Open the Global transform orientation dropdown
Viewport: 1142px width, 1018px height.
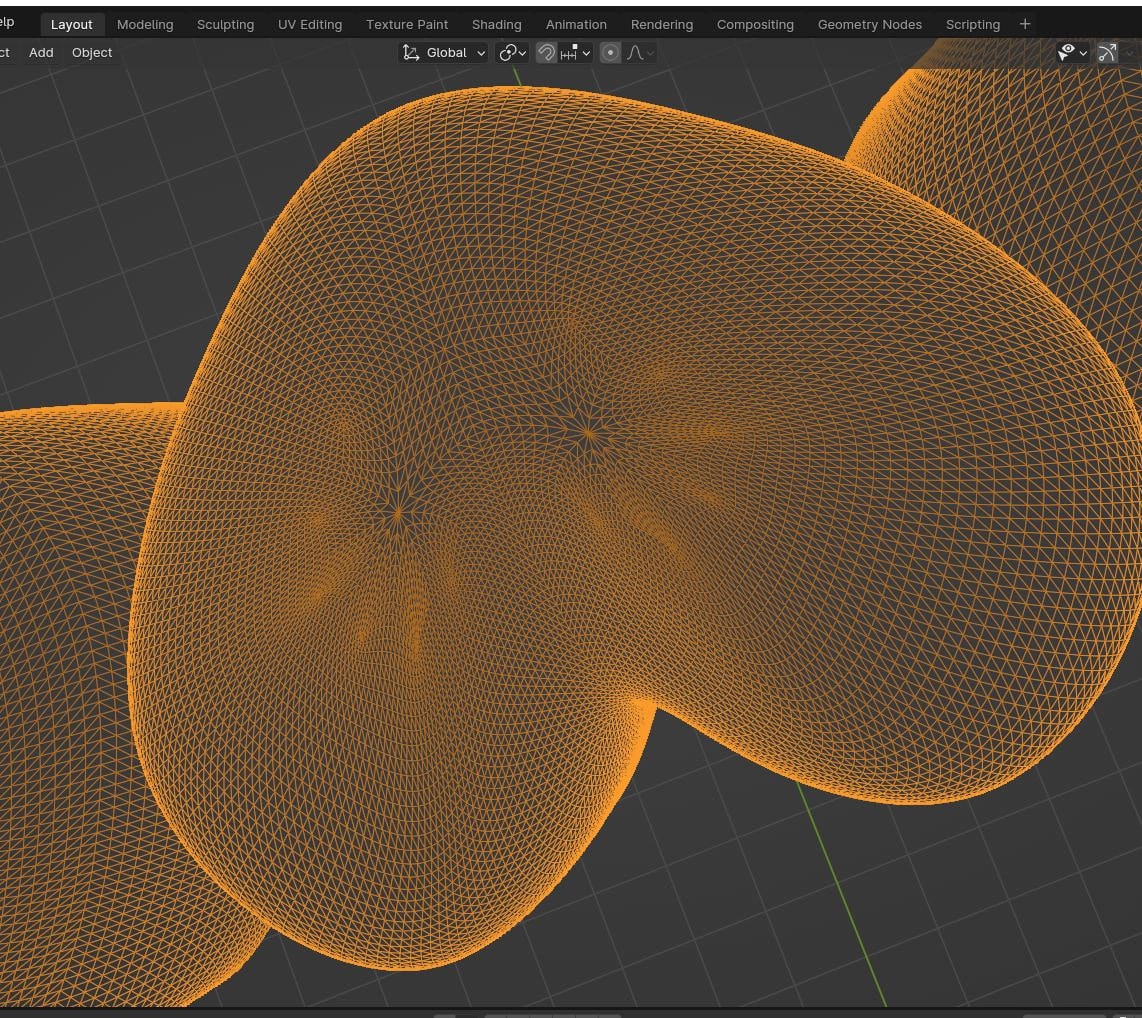[443, 52]
